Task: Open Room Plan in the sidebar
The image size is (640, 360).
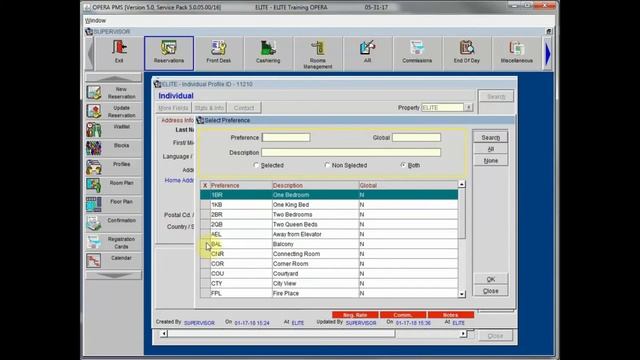Action: (x=113, y=186)
